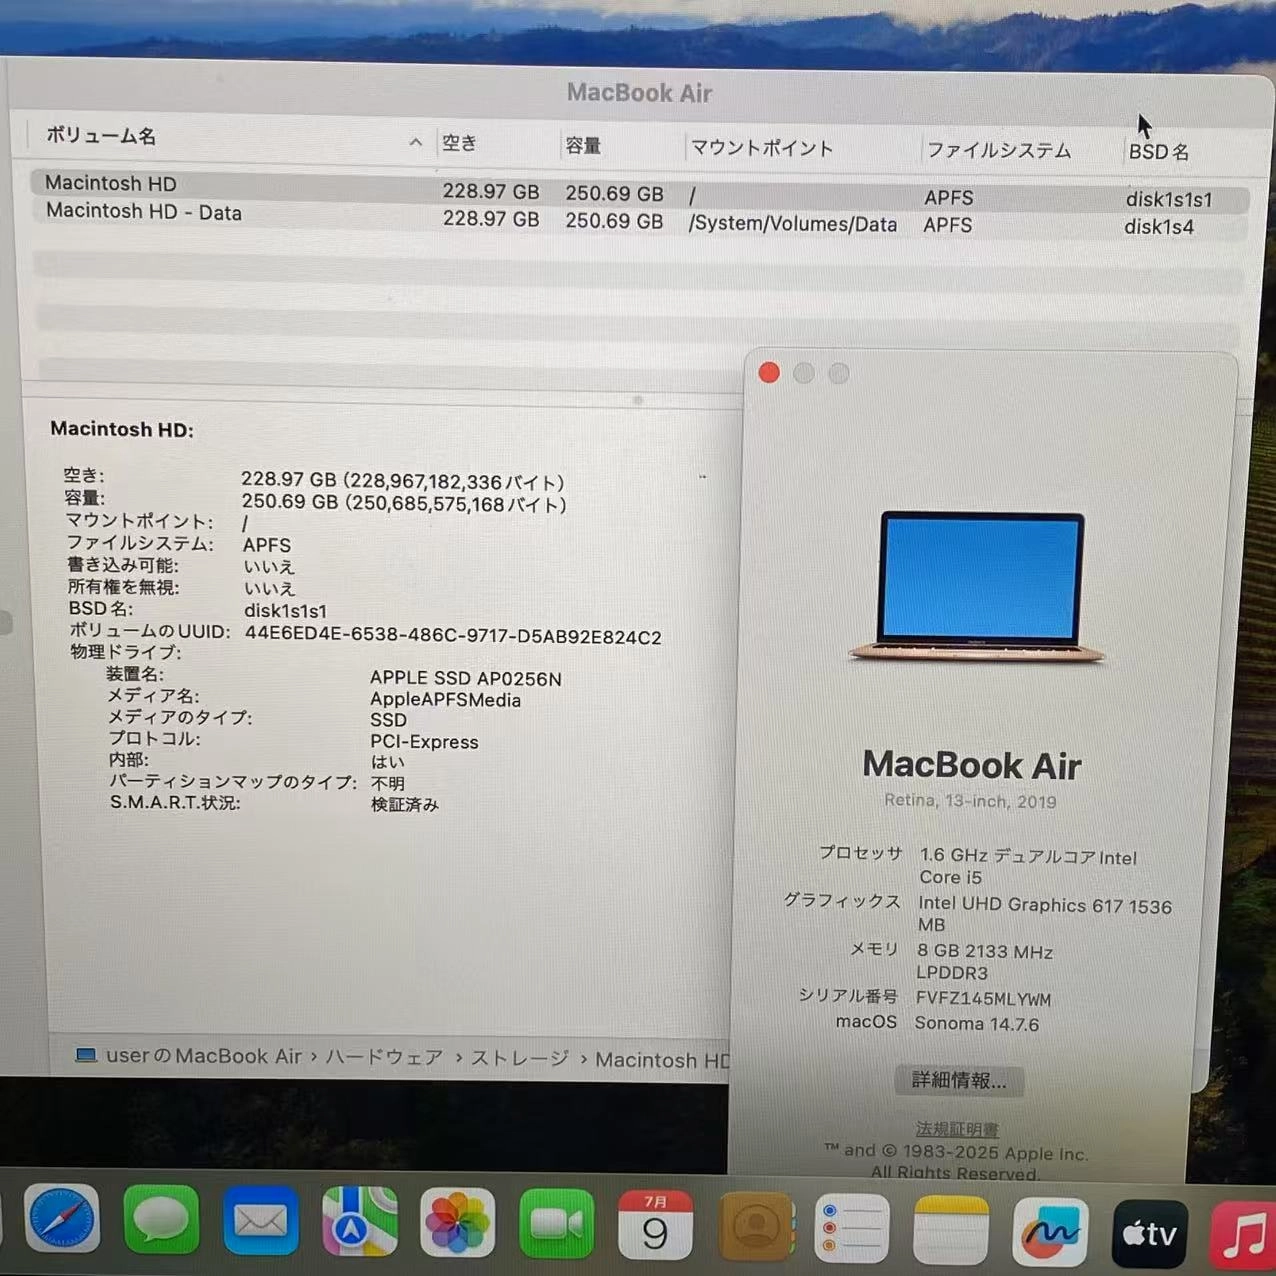Open Photos from the Dock
The width and height of the screenshot is (1276, 1276).
pyautogui.click(x=458, y=1221)
